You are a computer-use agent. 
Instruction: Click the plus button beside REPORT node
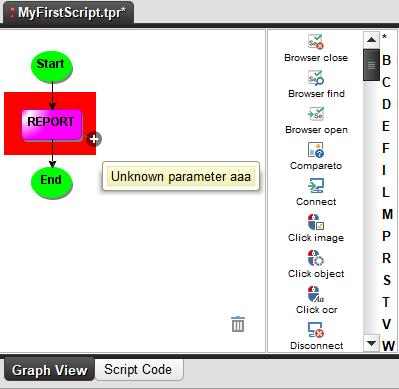(94, 139)
